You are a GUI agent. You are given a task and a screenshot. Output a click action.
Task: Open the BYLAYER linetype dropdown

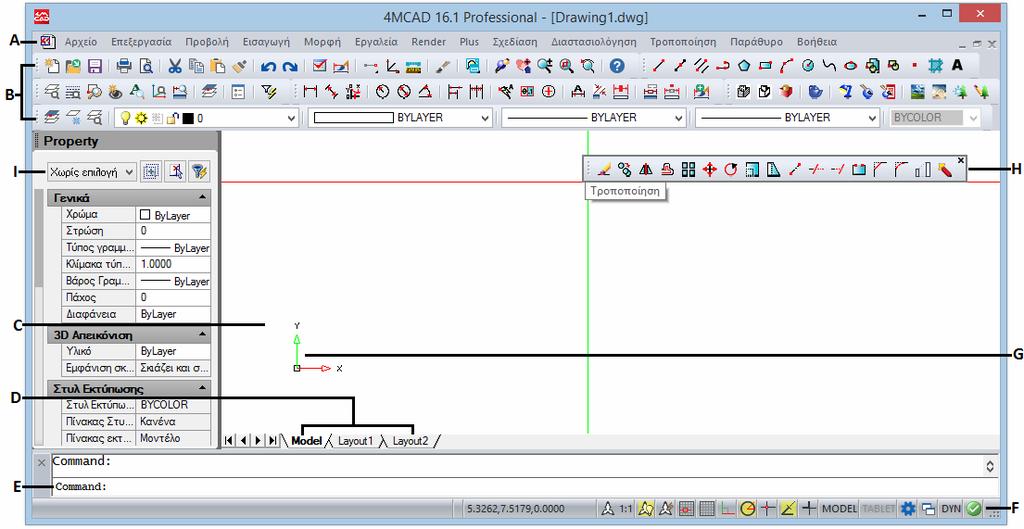coord(679,118)
